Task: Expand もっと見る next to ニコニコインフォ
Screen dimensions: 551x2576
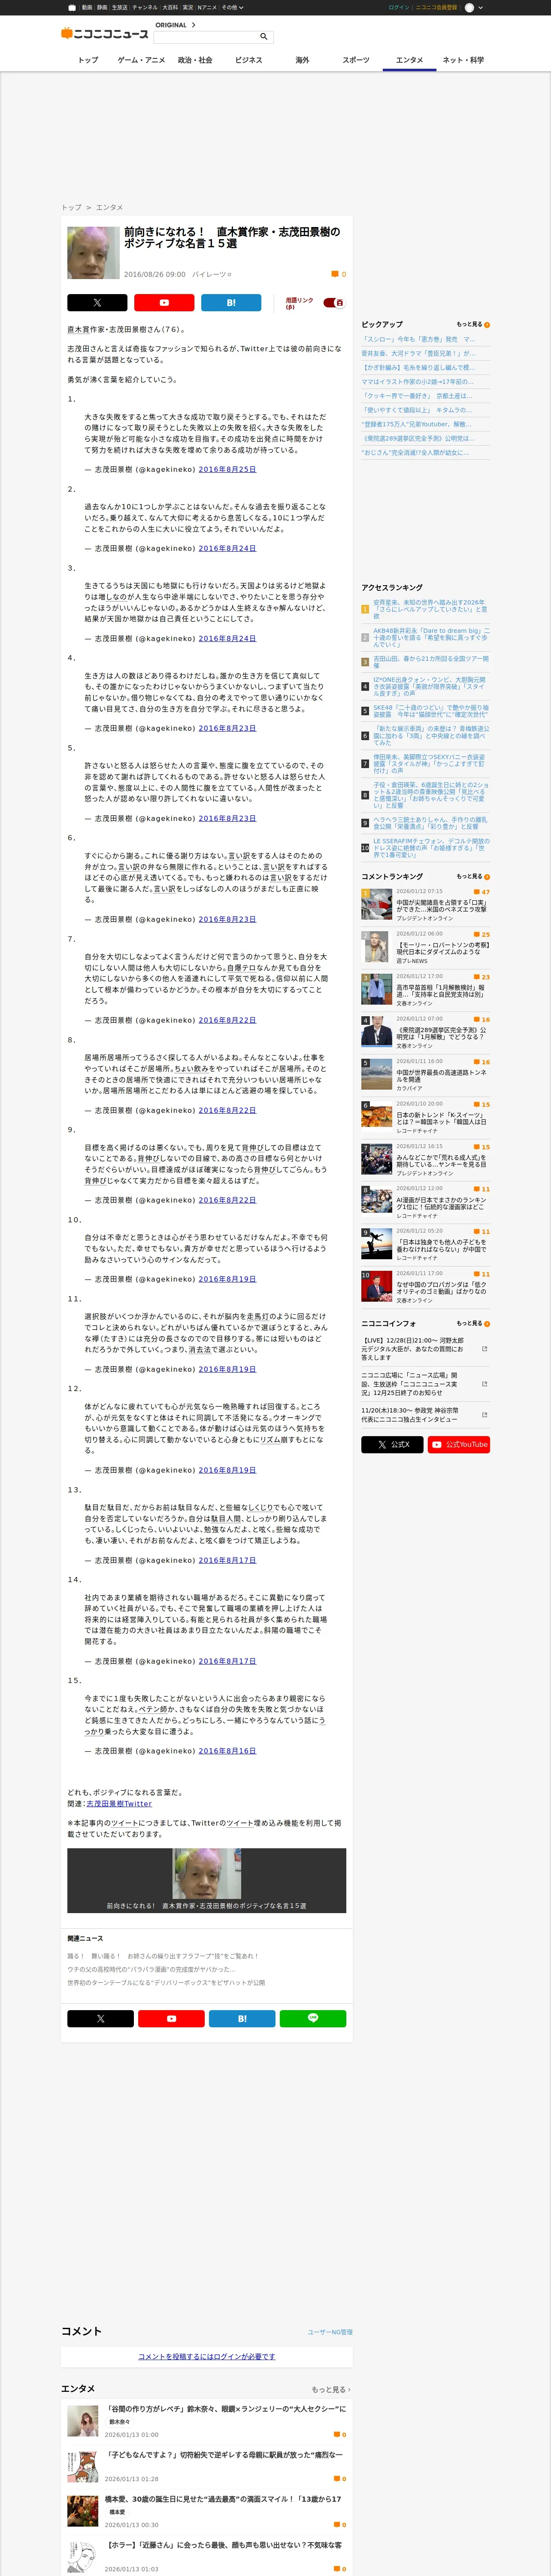Action: (x=473, y=1323)
